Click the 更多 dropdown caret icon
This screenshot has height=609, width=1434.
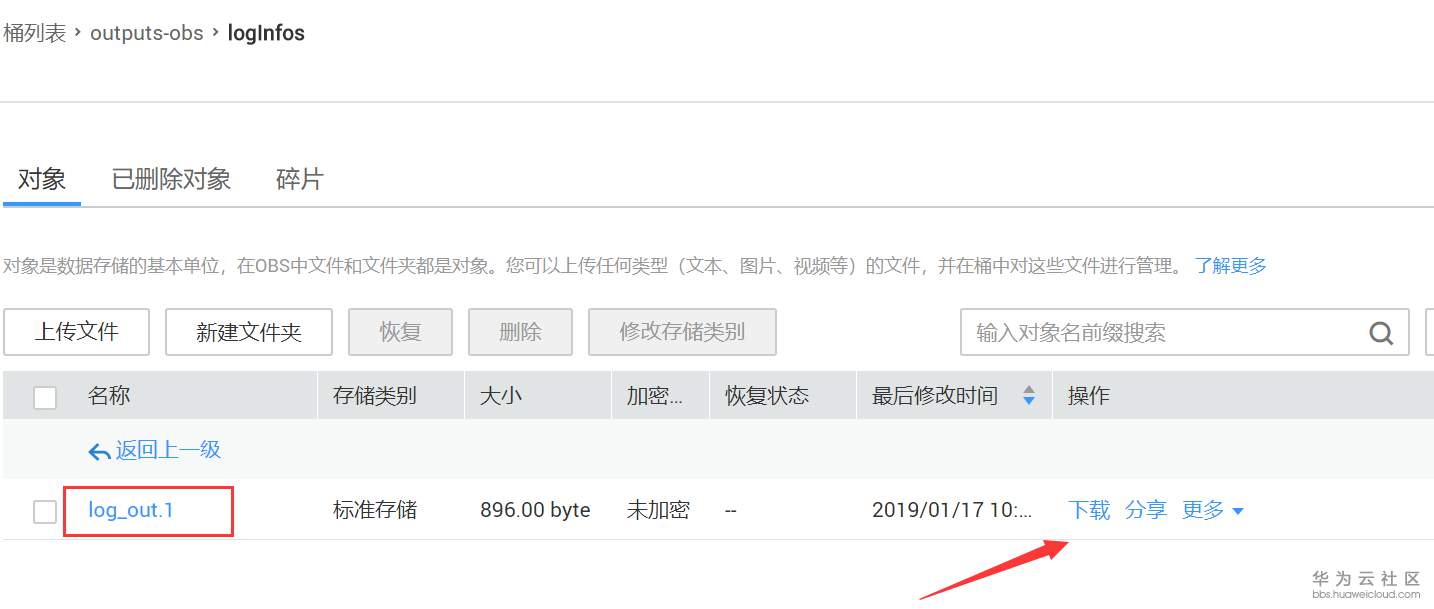click(x=1238, y=512)
